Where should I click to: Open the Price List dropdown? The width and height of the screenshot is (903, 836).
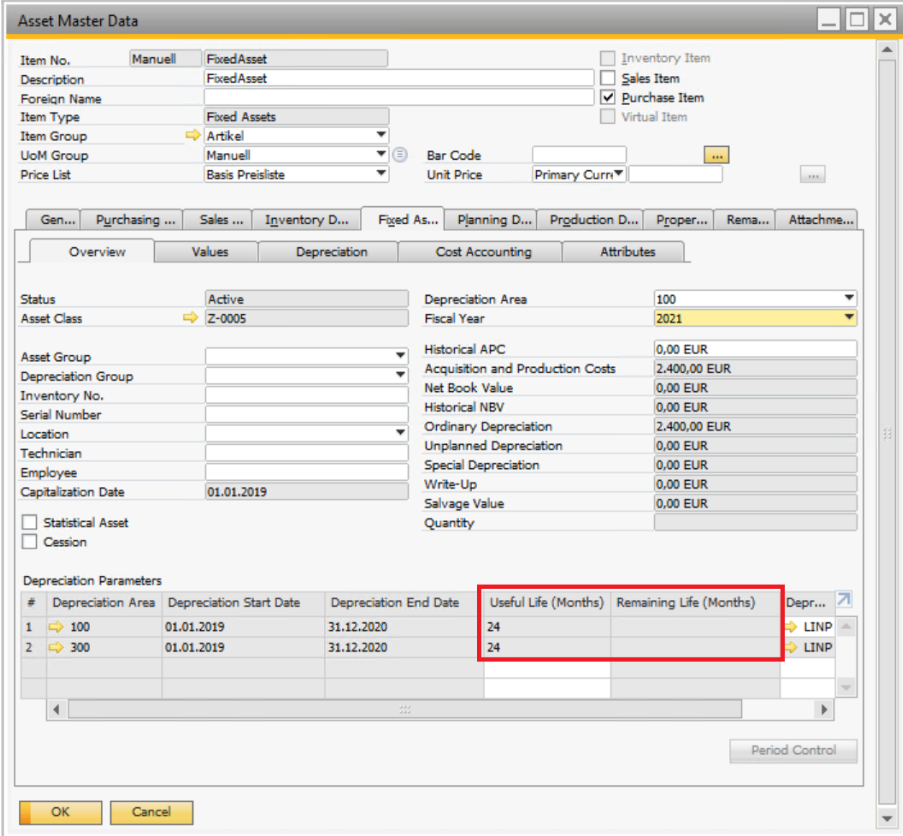click(381, 174)
